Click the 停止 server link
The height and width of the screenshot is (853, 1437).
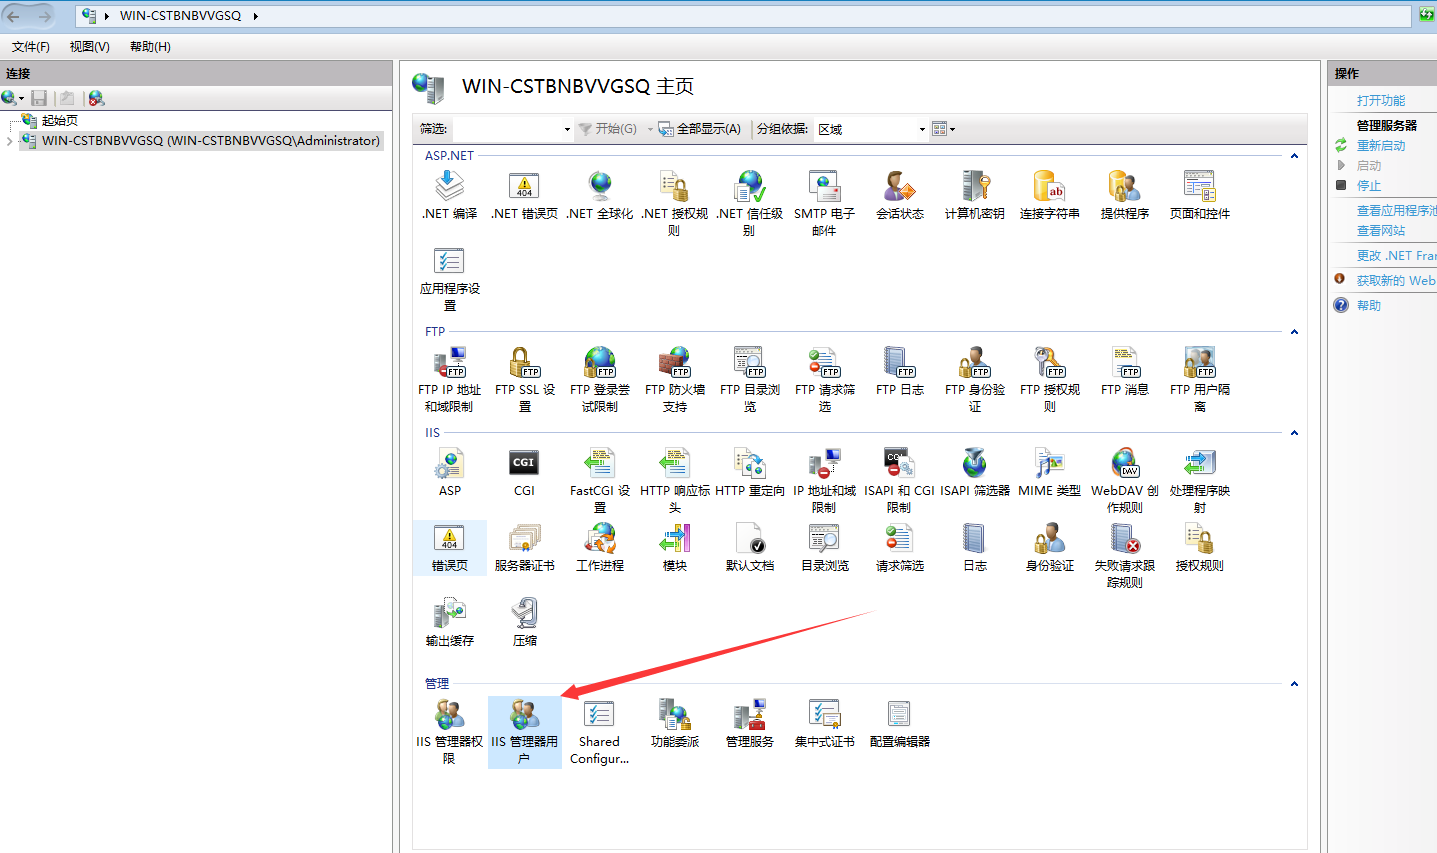tap(1369, 186)
